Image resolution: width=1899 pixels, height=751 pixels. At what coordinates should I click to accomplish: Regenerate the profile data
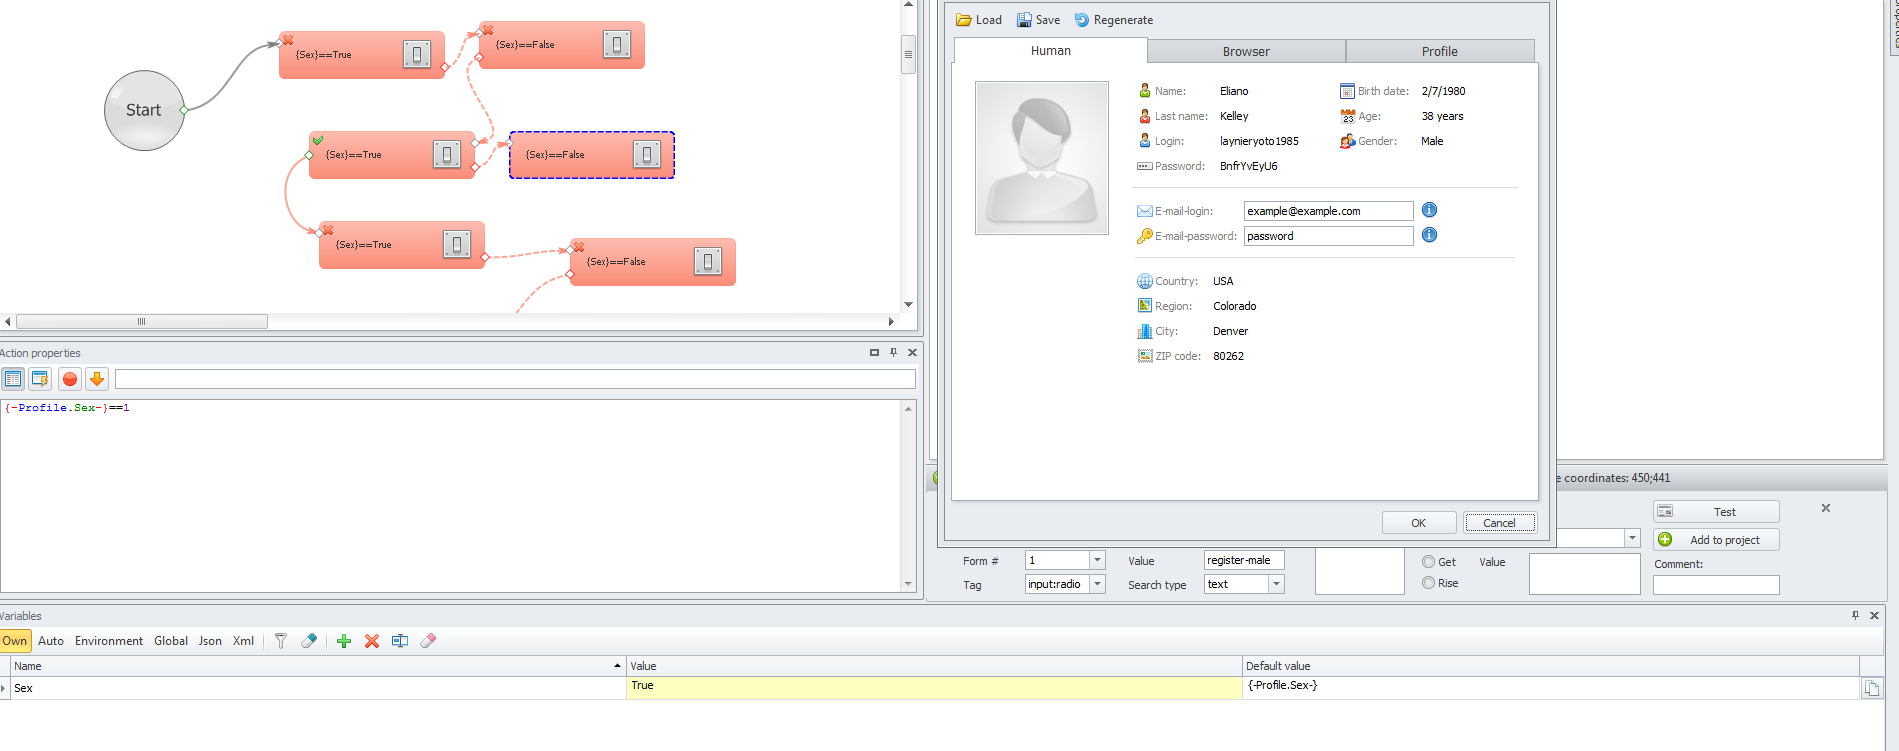[x=1113, y=20]
